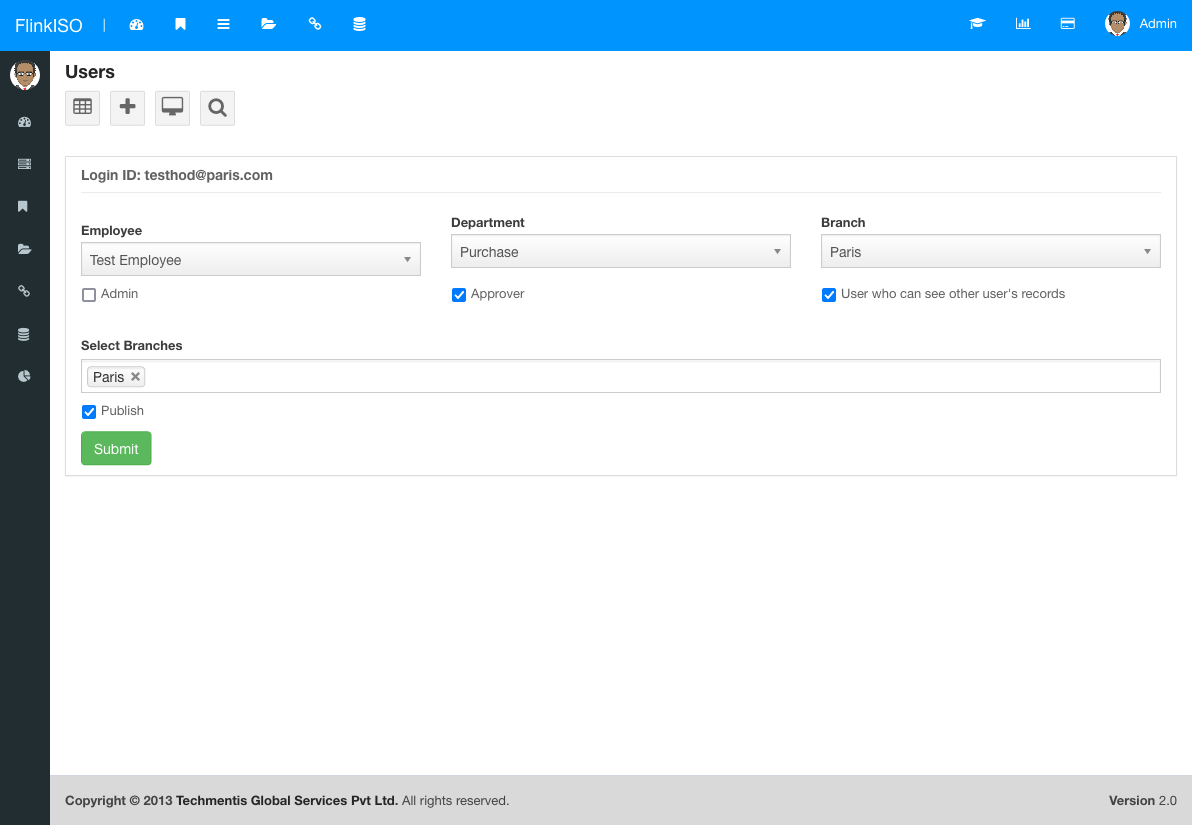The image size is (1192, 825).
Task: Click the Version 2.0 footer text
Action: point(1143,801)
